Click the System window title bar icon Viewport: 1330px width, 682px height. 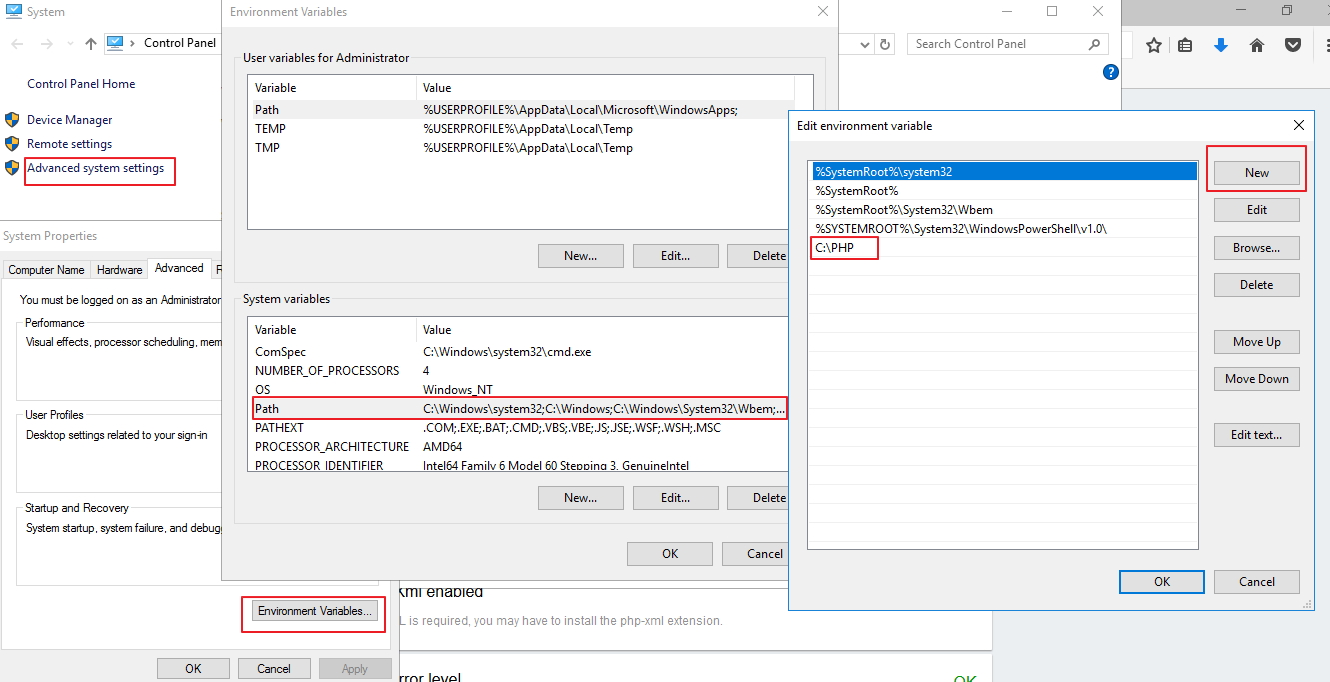click(14, 12)
